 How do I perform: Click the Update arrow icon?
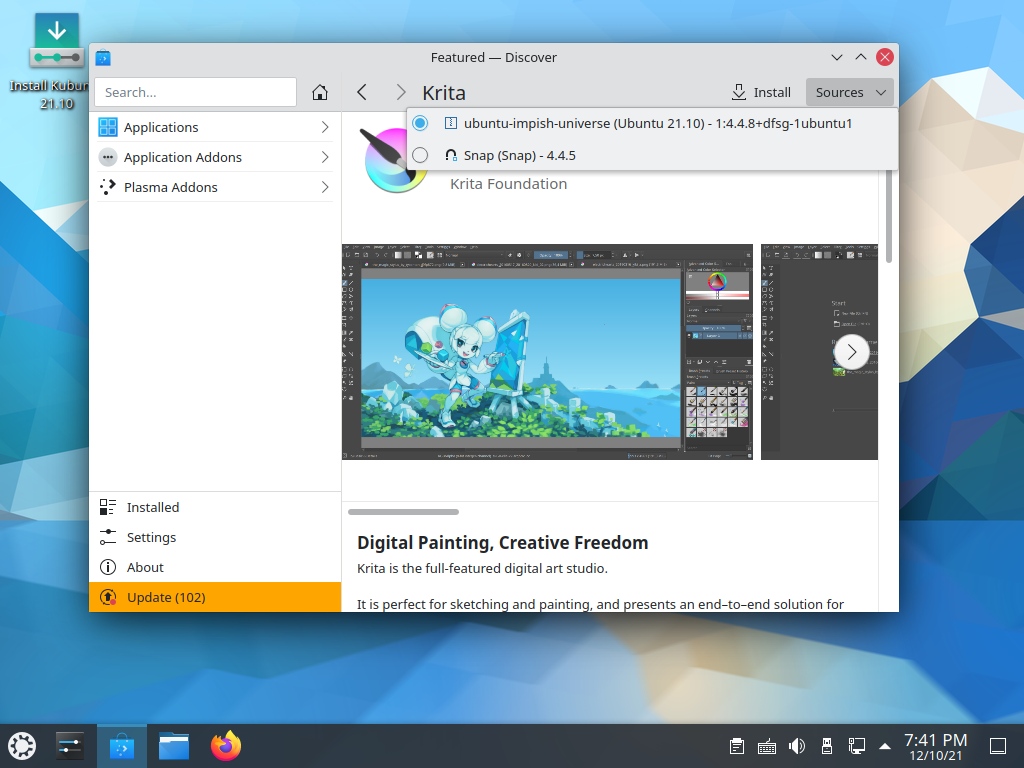pos(108,597)
